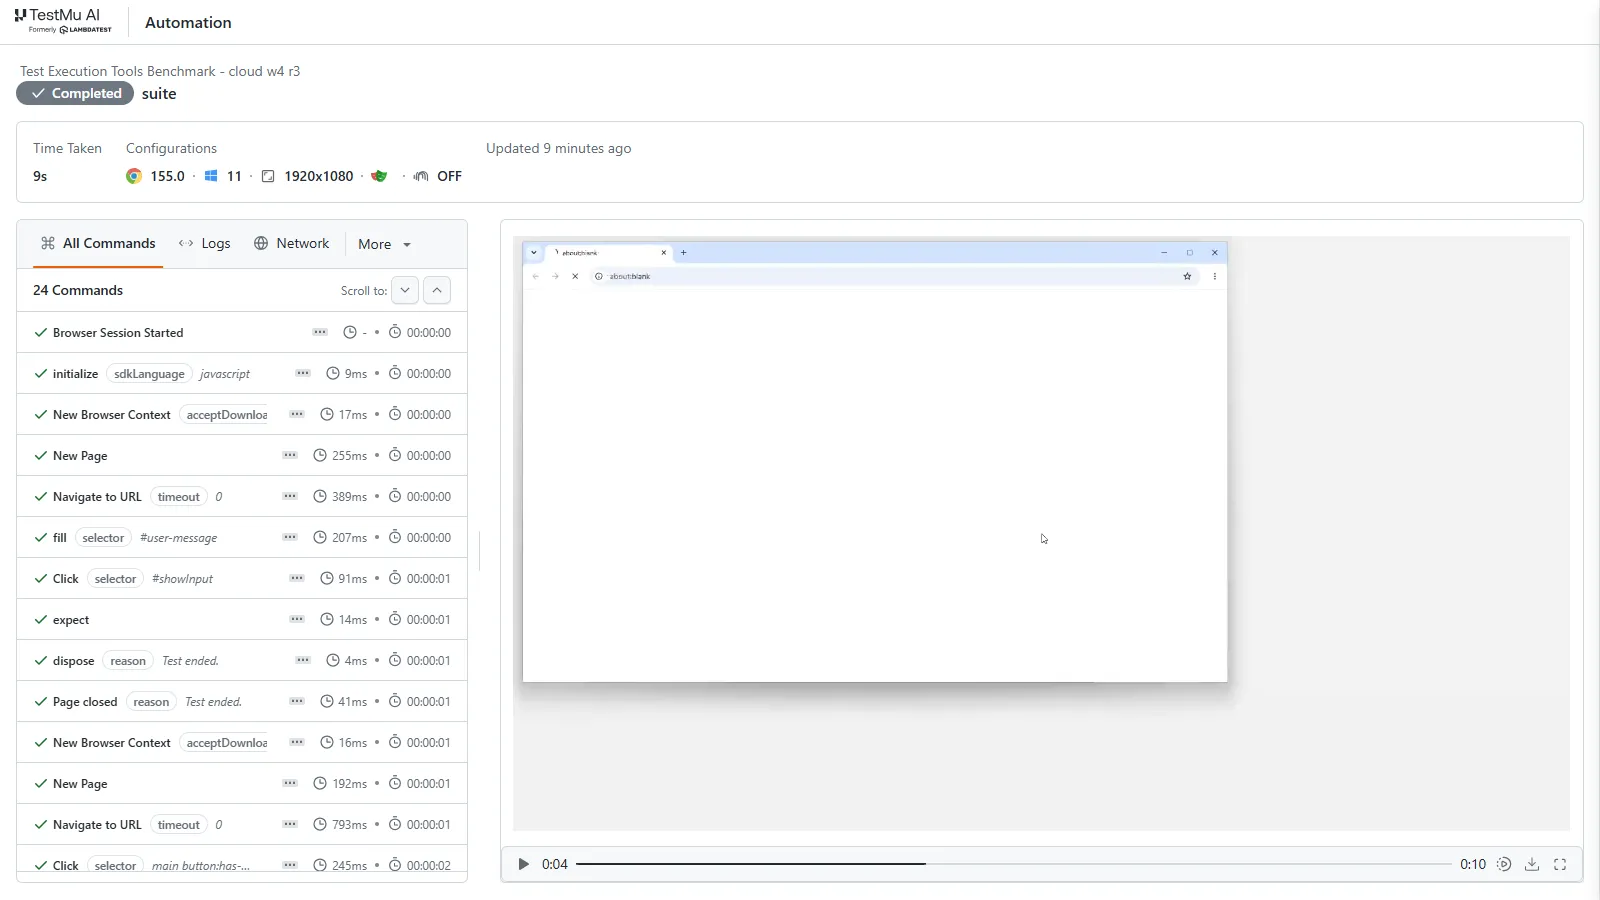Open options menu for expect command
The image size is (1600, 900).
pyautogui.click(x=297, y=619)
